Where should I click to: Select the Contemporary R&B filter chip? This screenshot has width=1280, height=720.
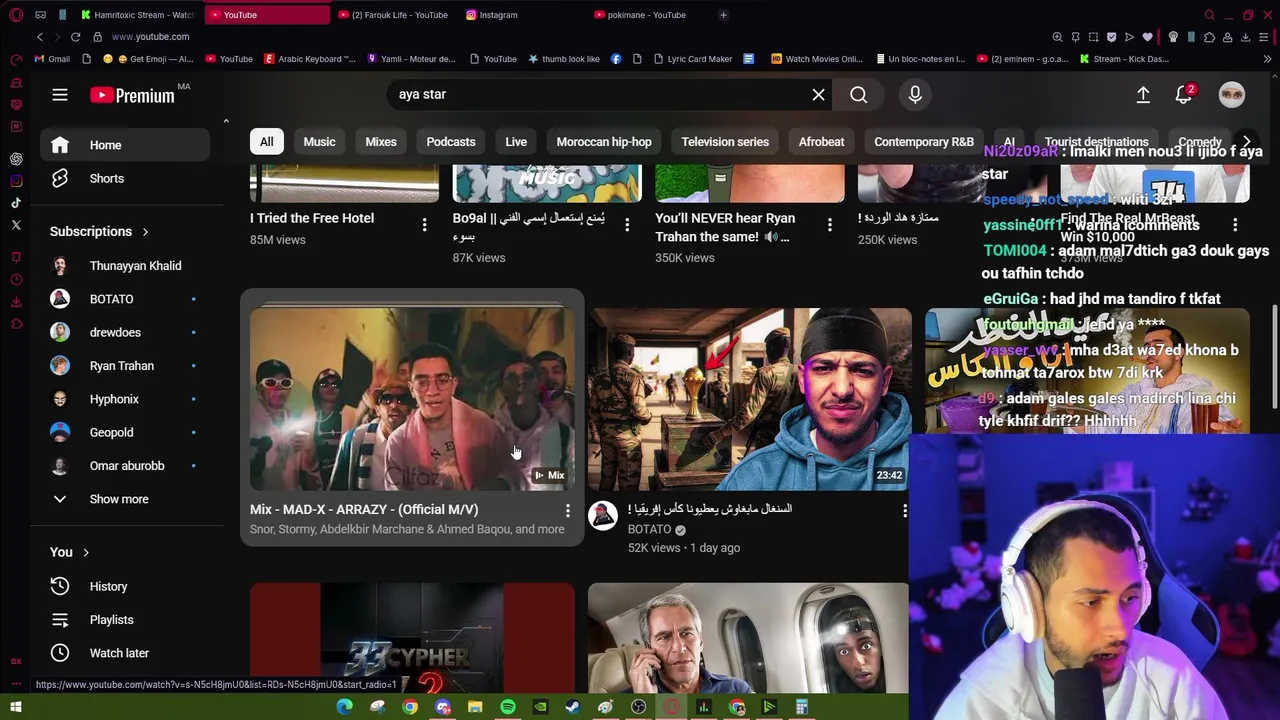click(924, 142)
